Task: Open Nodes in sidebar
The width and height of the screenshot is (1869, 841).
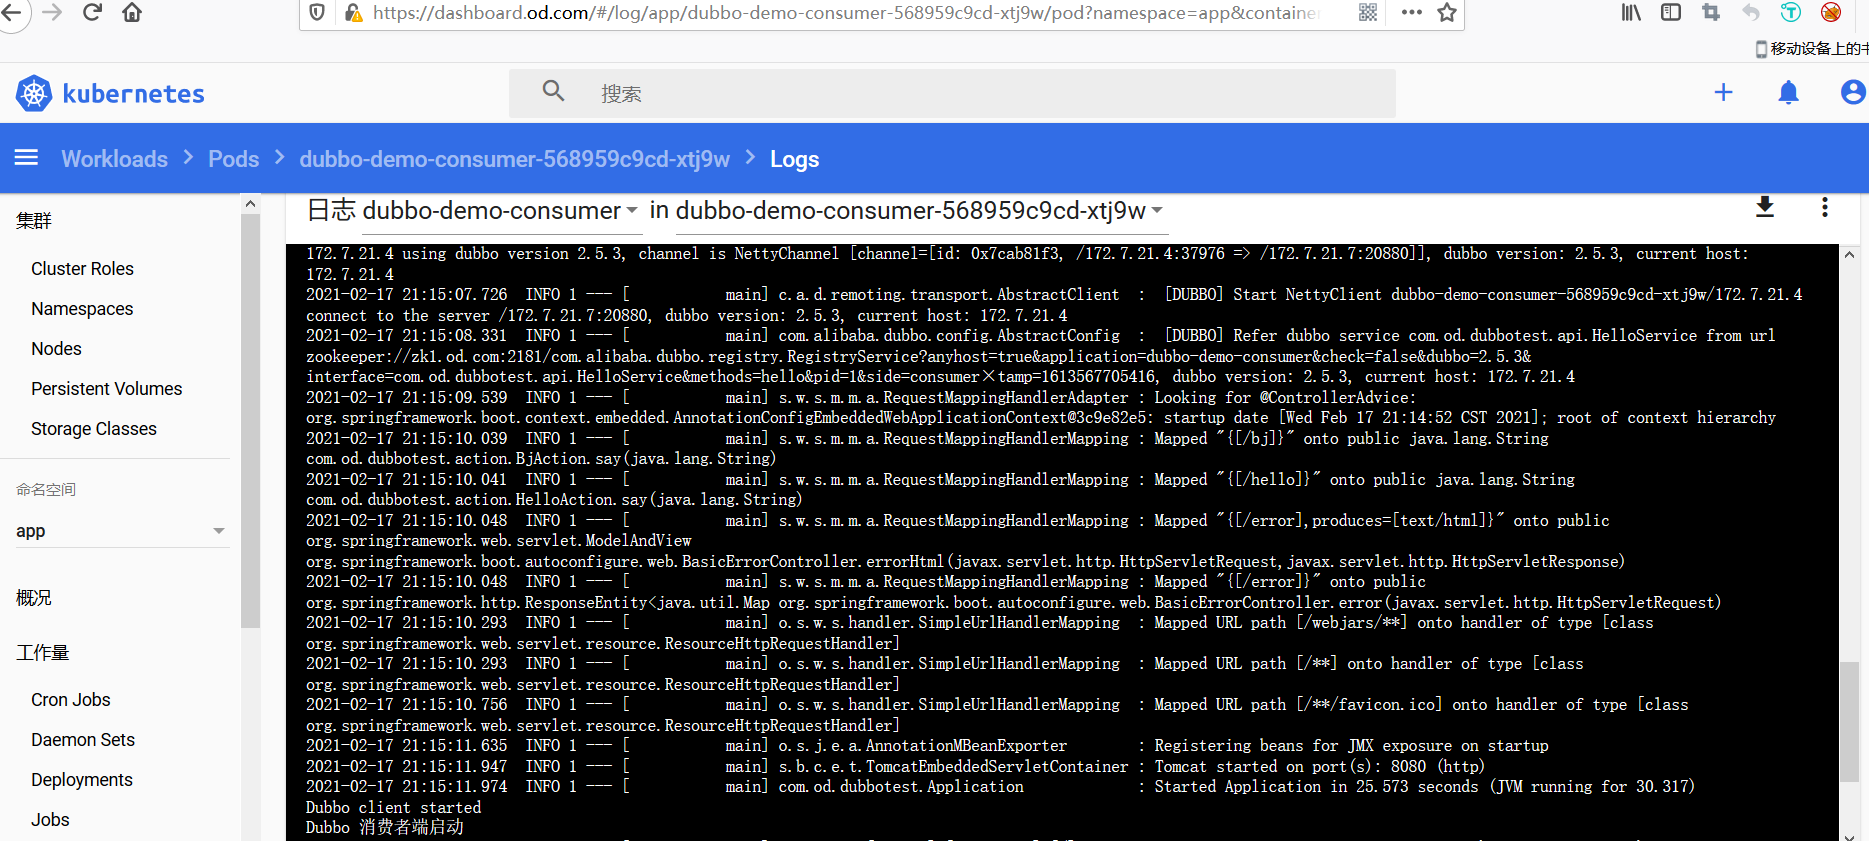Action: click(x=56, y=349)
